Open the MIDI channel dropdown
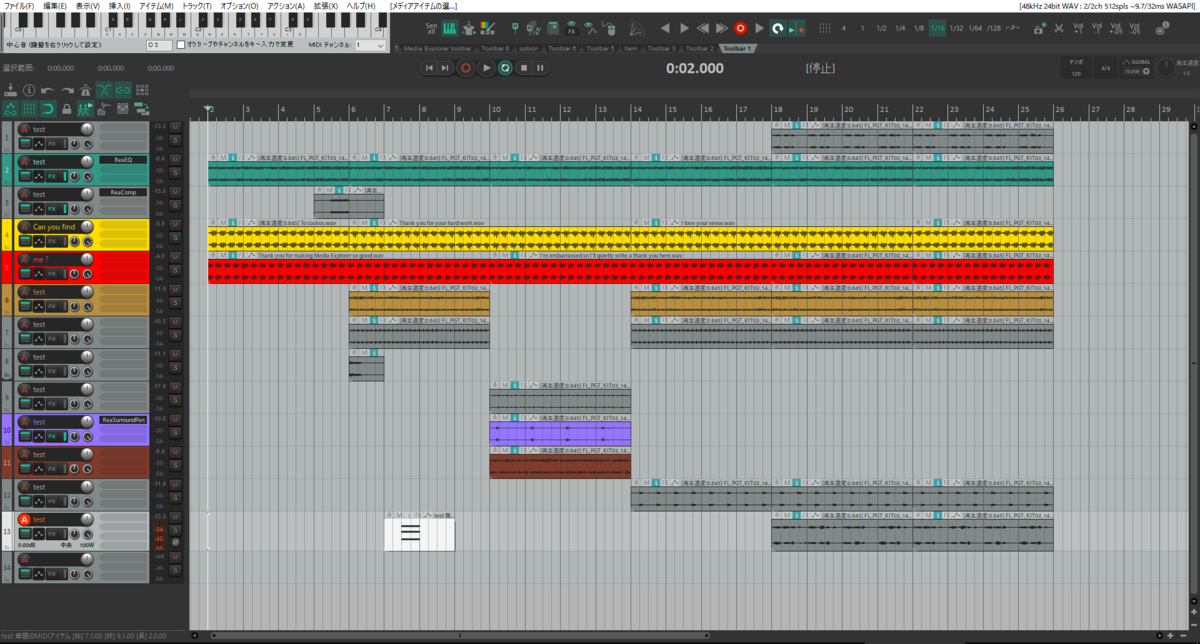The height and width of the screenshot is (644, 1200). (370, 45)
